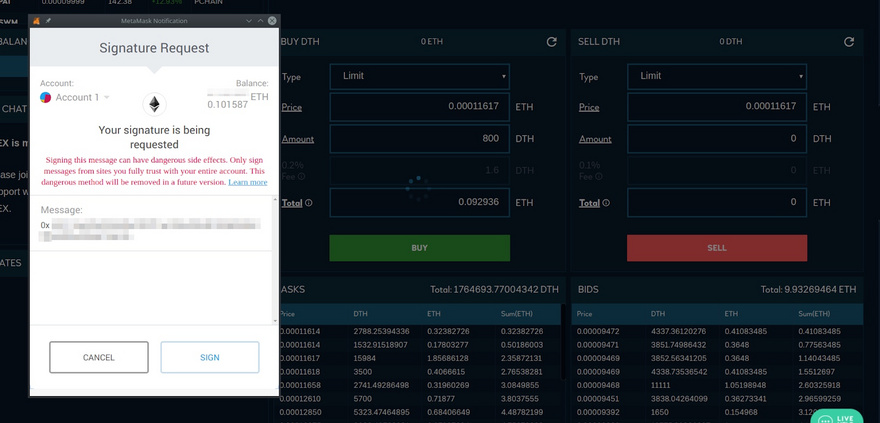880x423 pixels.
Task: Select bid row with price 0.00009471
Action: pyautogui.click(x=717, y=344)
